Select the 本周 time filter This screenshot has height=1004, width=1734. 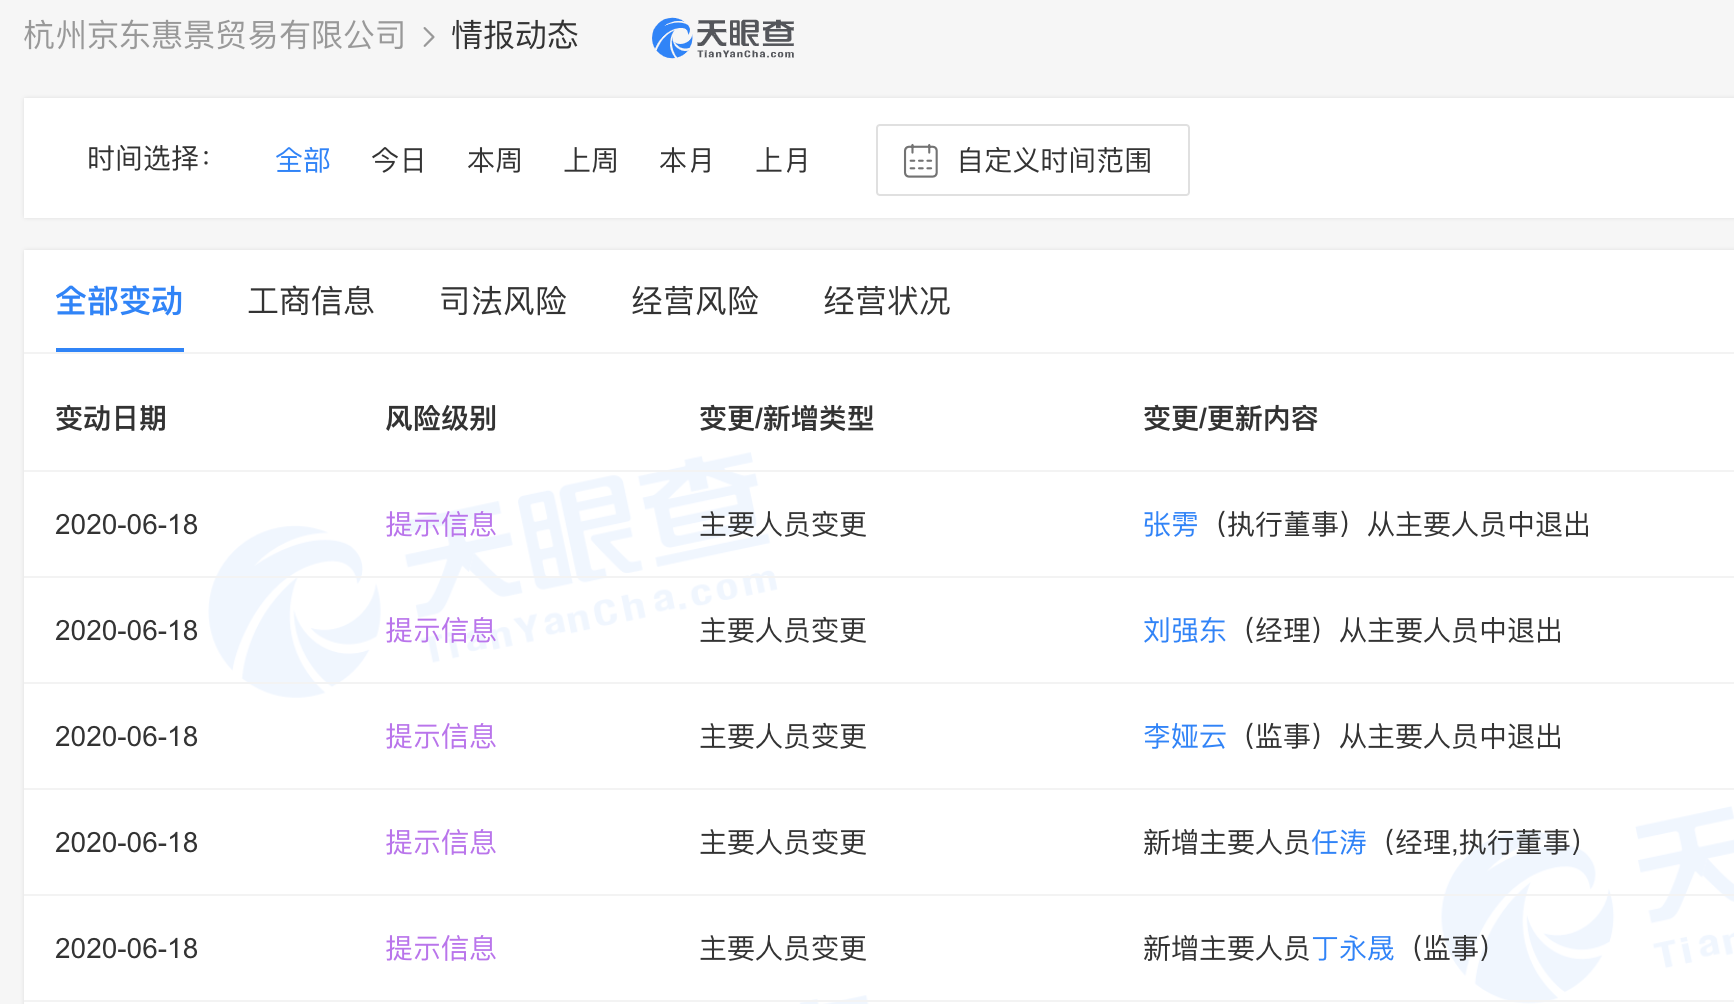pos(494,160)
